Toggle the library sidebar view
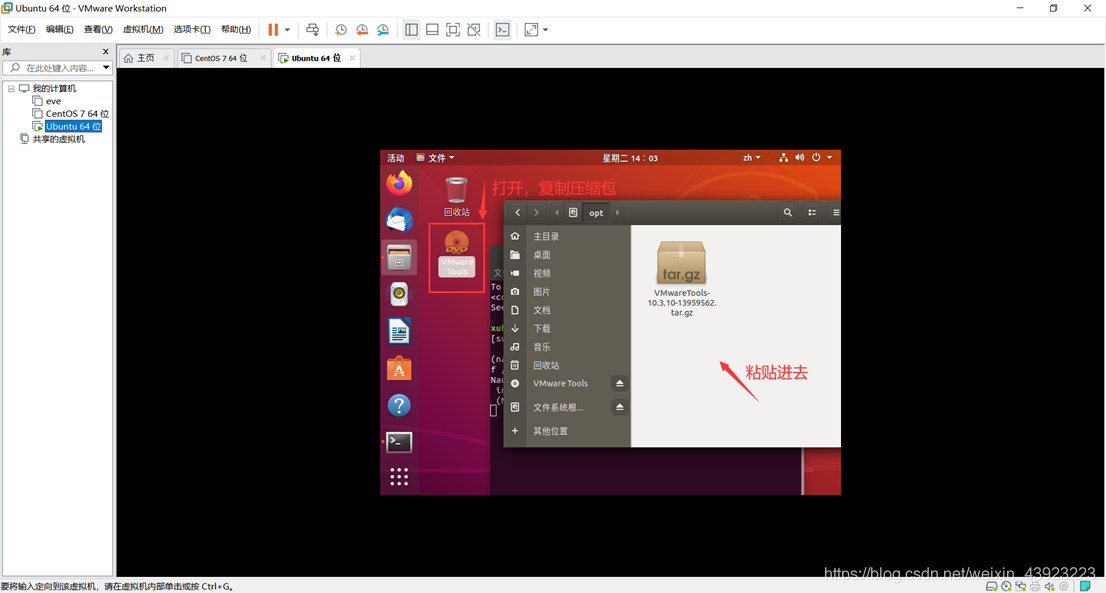Screen dimensions: 1106x593 [x=411, y=30]
